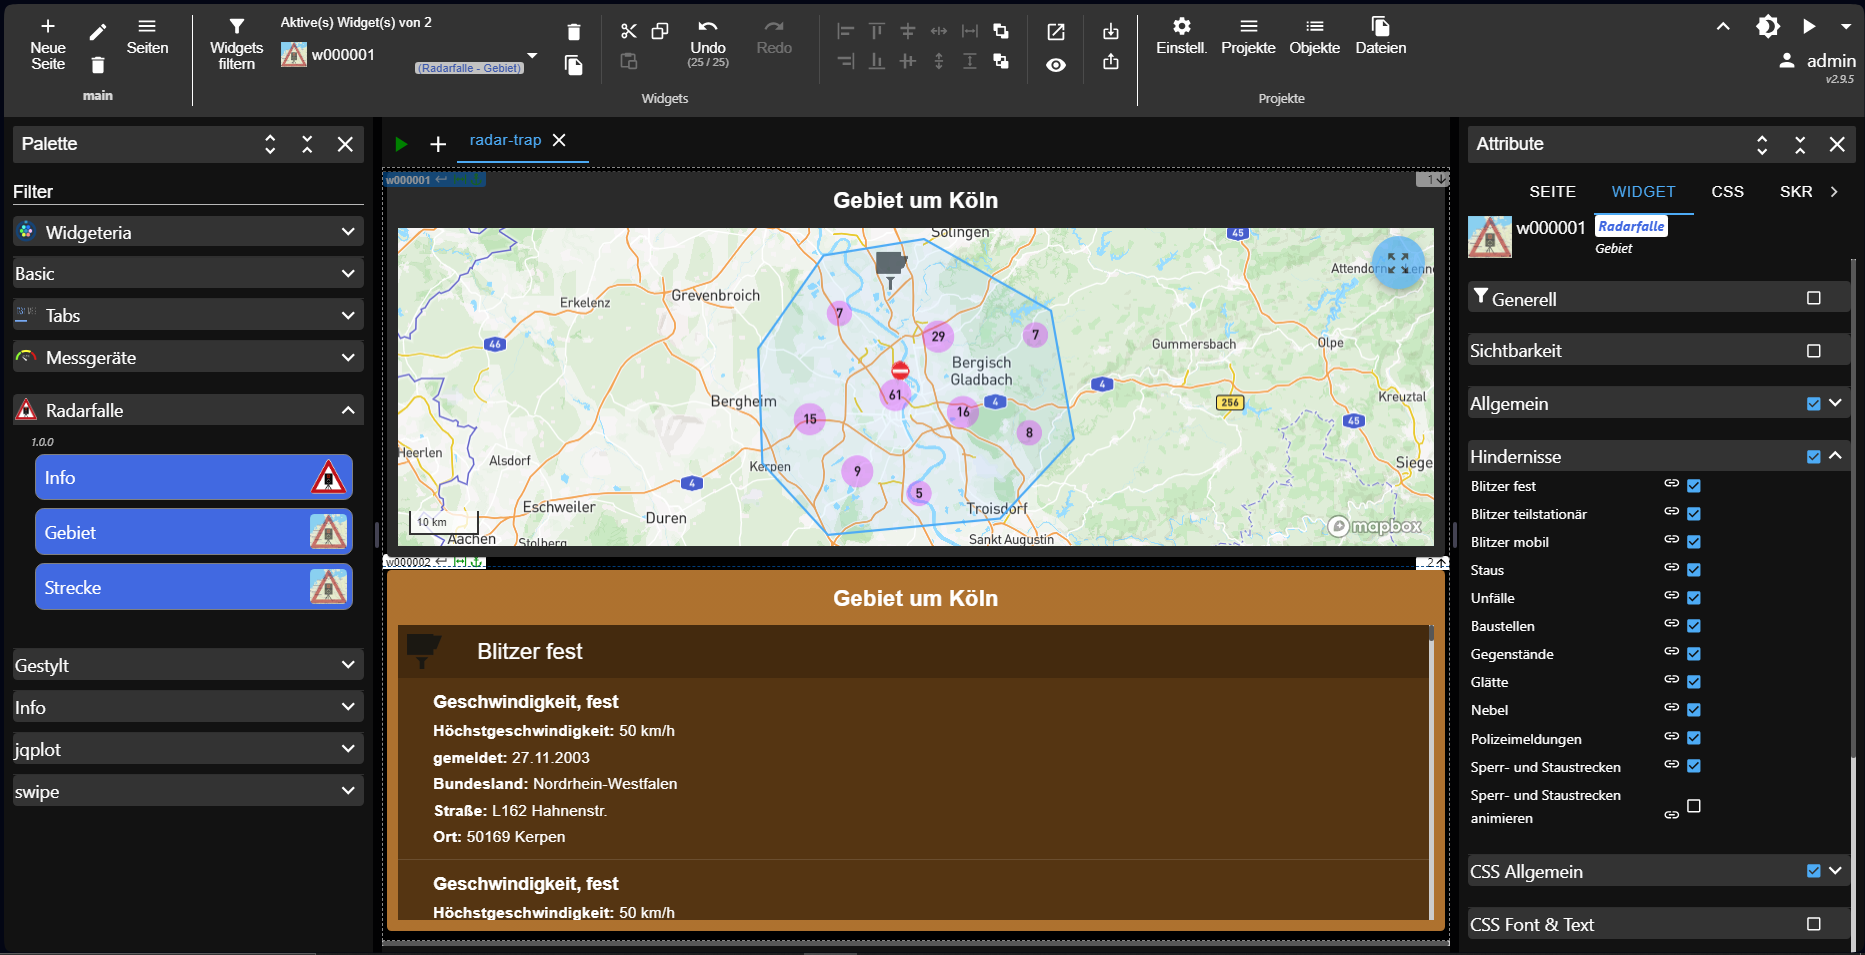Screen dimensions: 1865x955
Task: Select the Info radar widget
Action: pyautogui.click(x=194, y=478)
